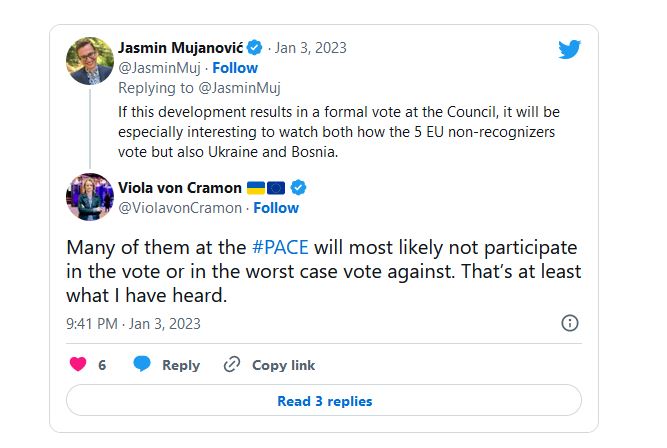Click the blue reply speech bubble icon

tap(142, 364)
